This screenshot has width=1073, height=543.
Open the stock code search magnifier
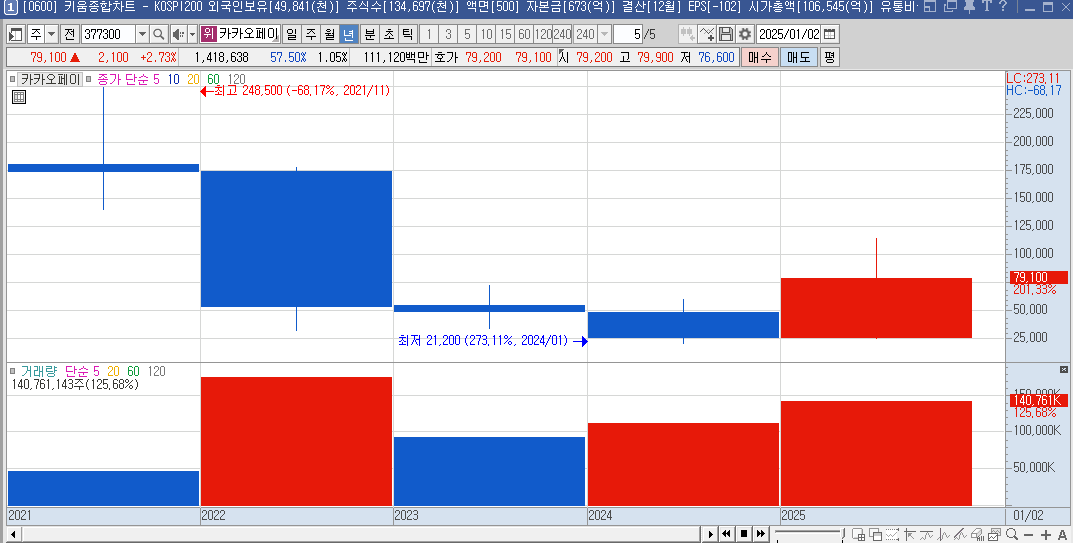[x=158, y=34]
